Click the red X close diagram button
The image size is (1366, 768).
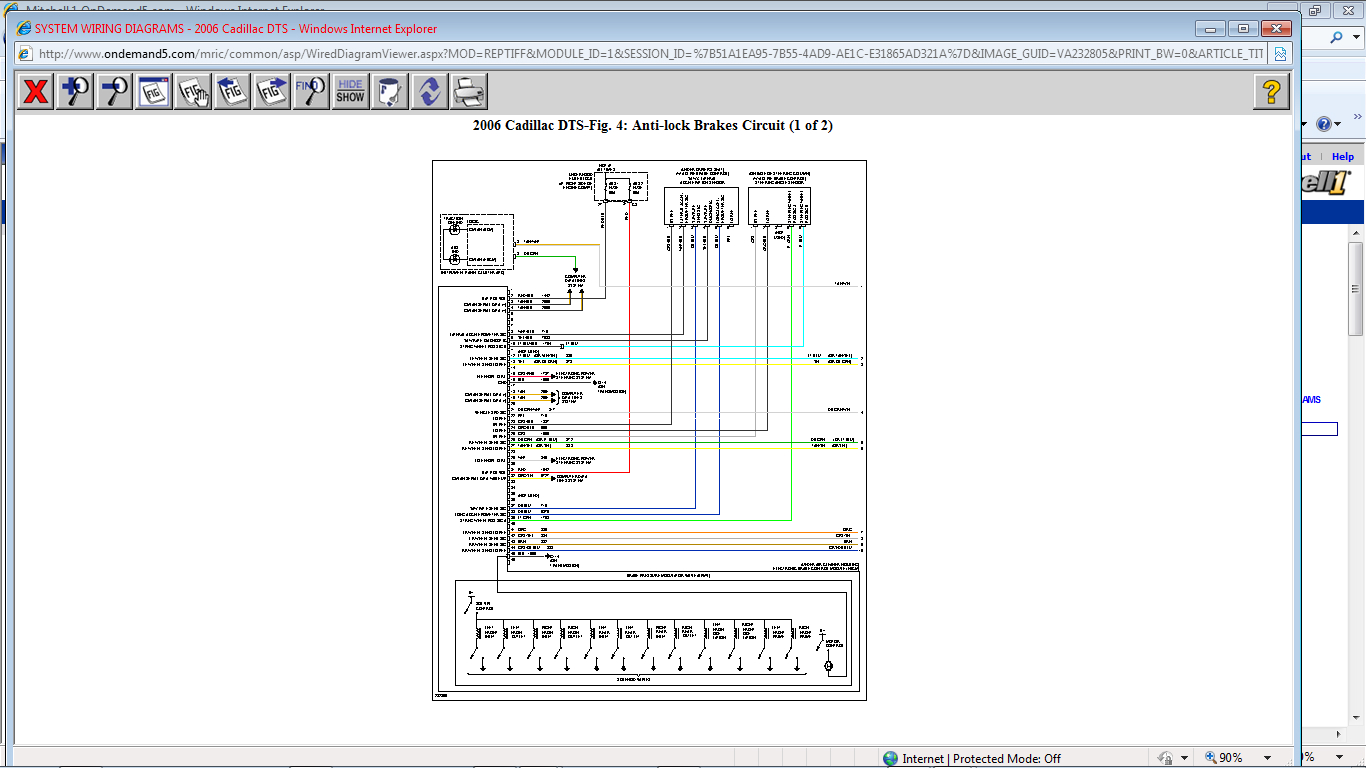click(x=35, y=92)
